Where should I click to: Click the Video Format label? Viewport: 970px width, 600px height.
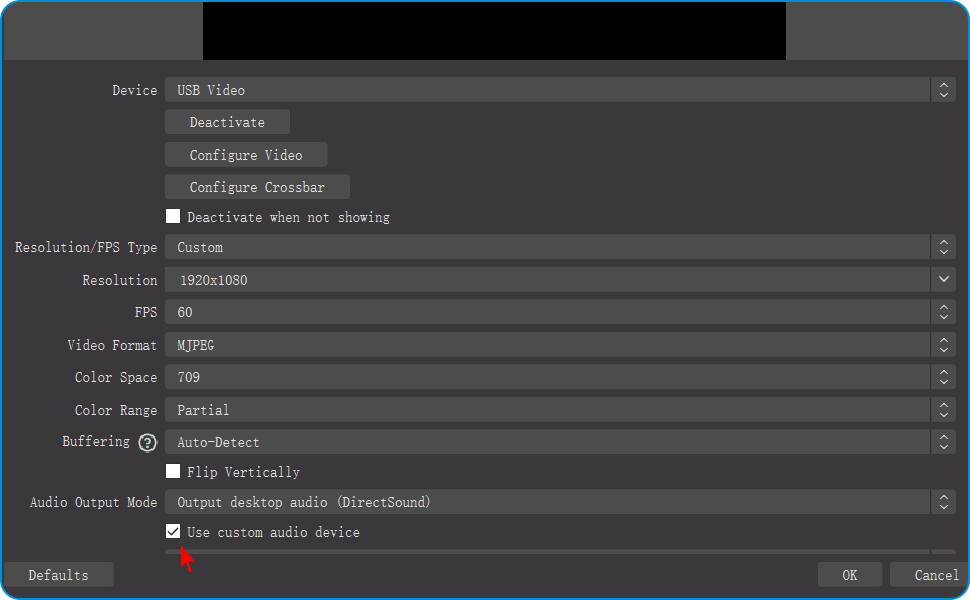(x=112, y=345)
